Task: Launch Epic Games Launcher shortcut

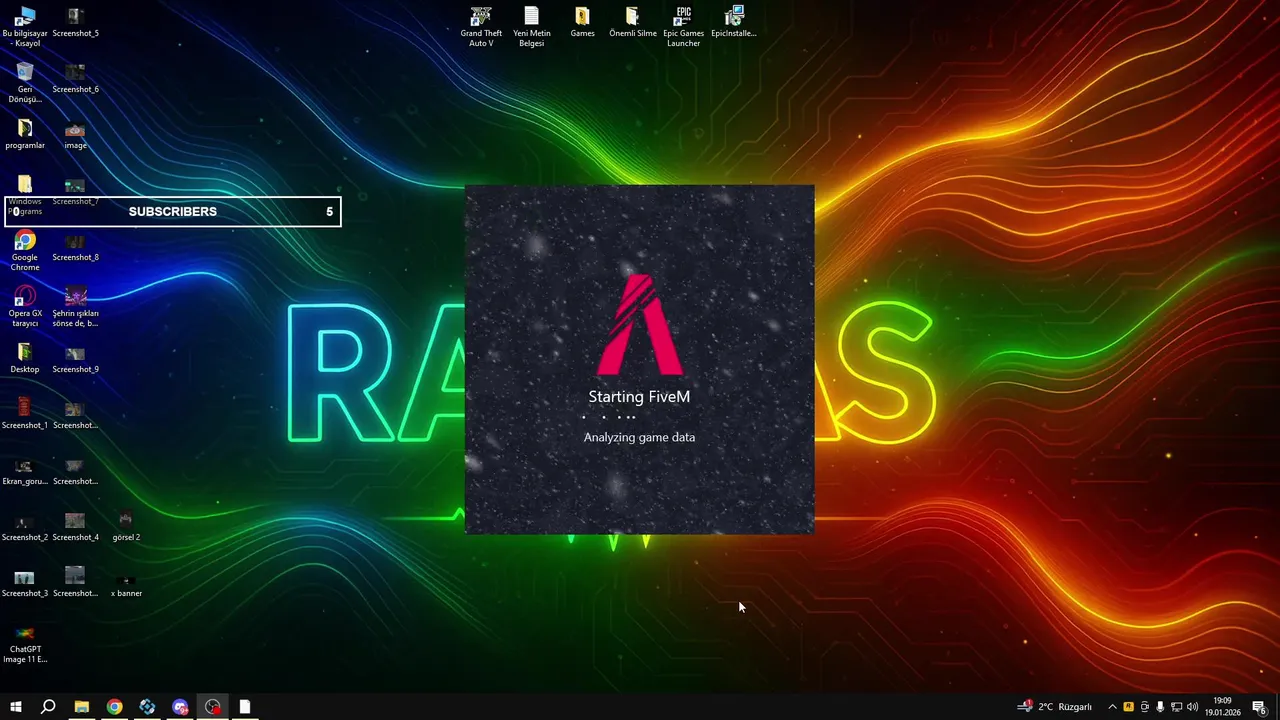Action: click(684, 27)
